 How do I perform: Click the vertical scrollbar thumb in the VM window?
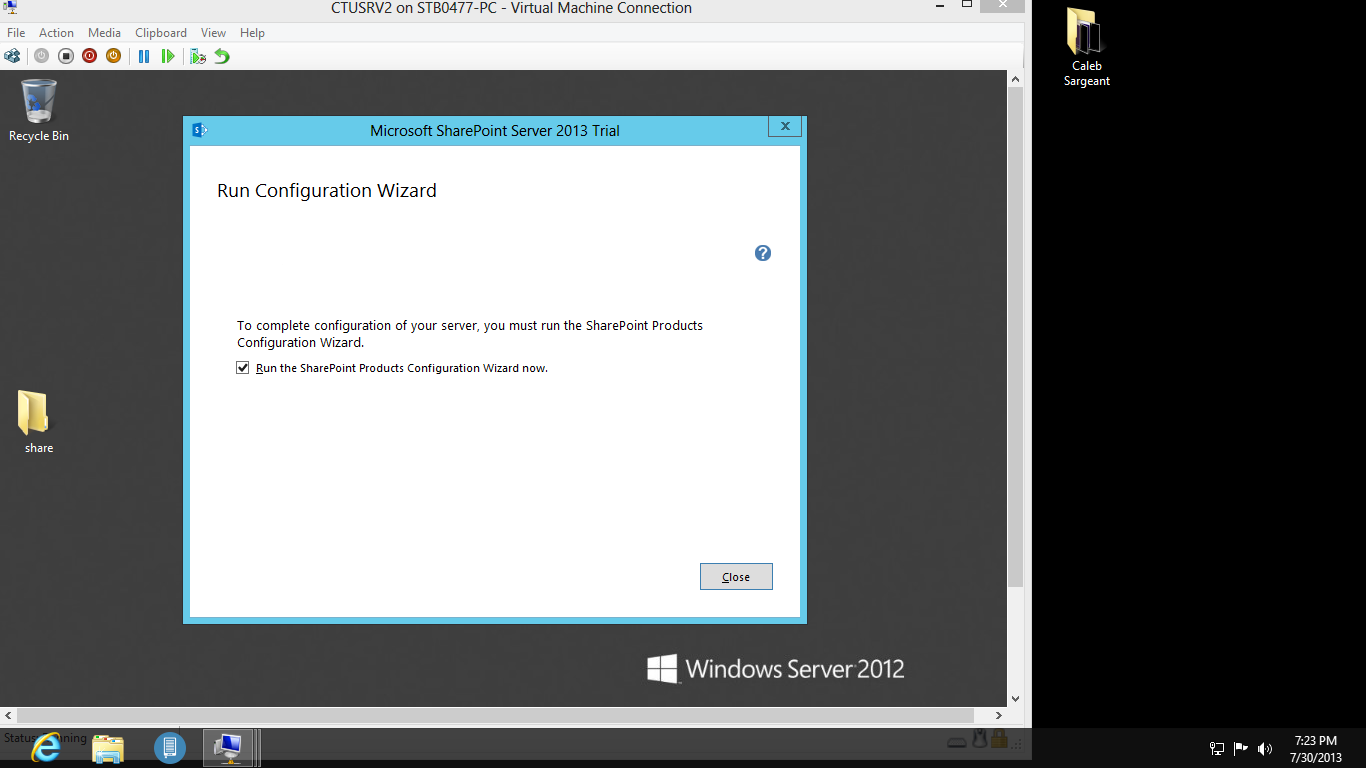click(1016, 336)
